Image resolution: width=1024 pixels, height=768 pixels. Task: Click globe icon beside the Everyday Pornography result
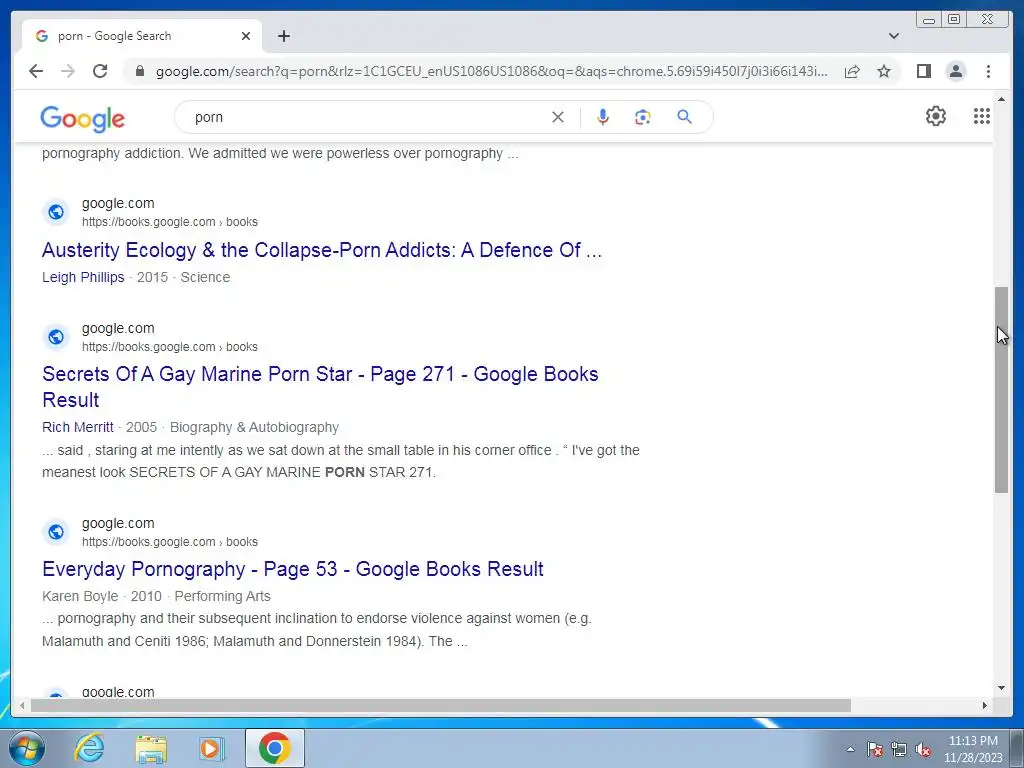click(56, 532)
